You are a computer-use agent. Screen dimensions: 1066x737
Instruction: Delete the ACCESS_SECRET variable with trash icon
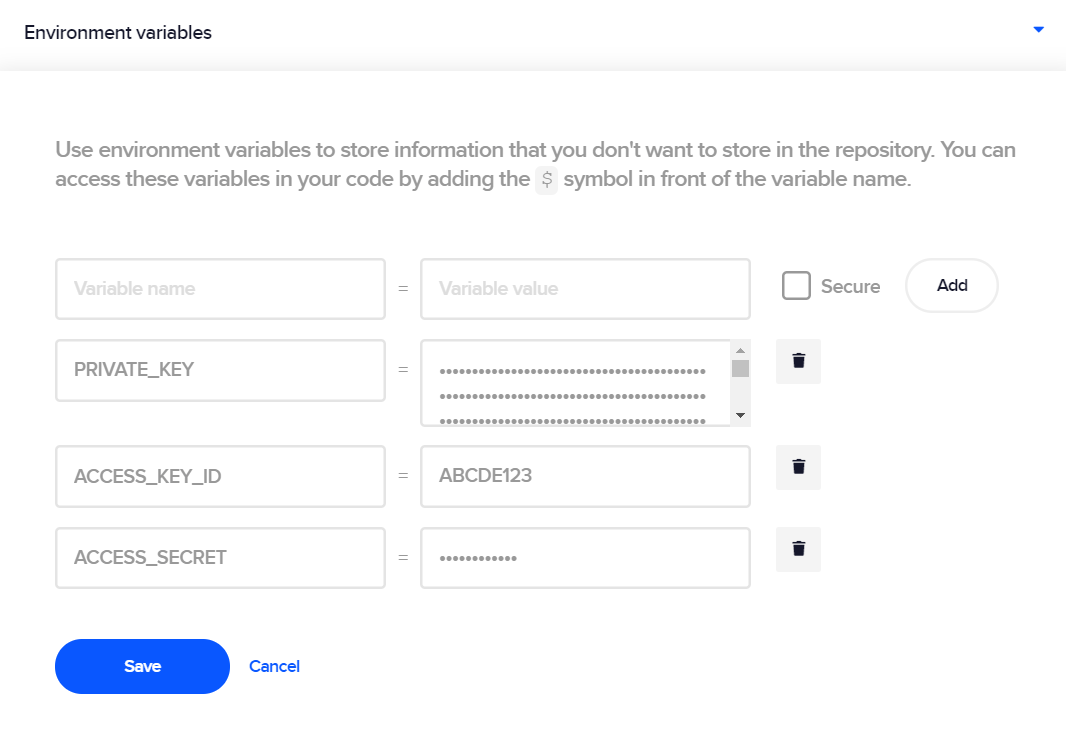798,549
